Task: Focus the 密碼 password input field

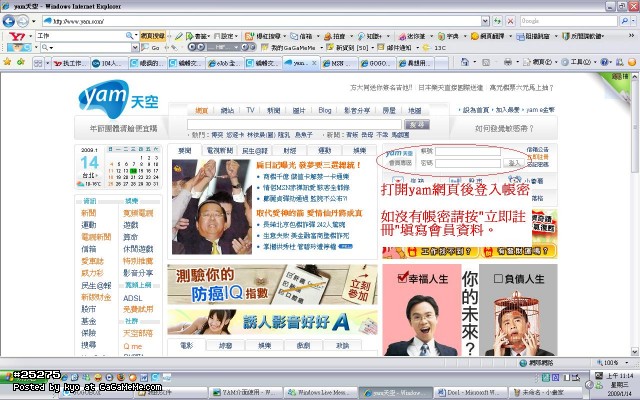Action: pos(468,163)
